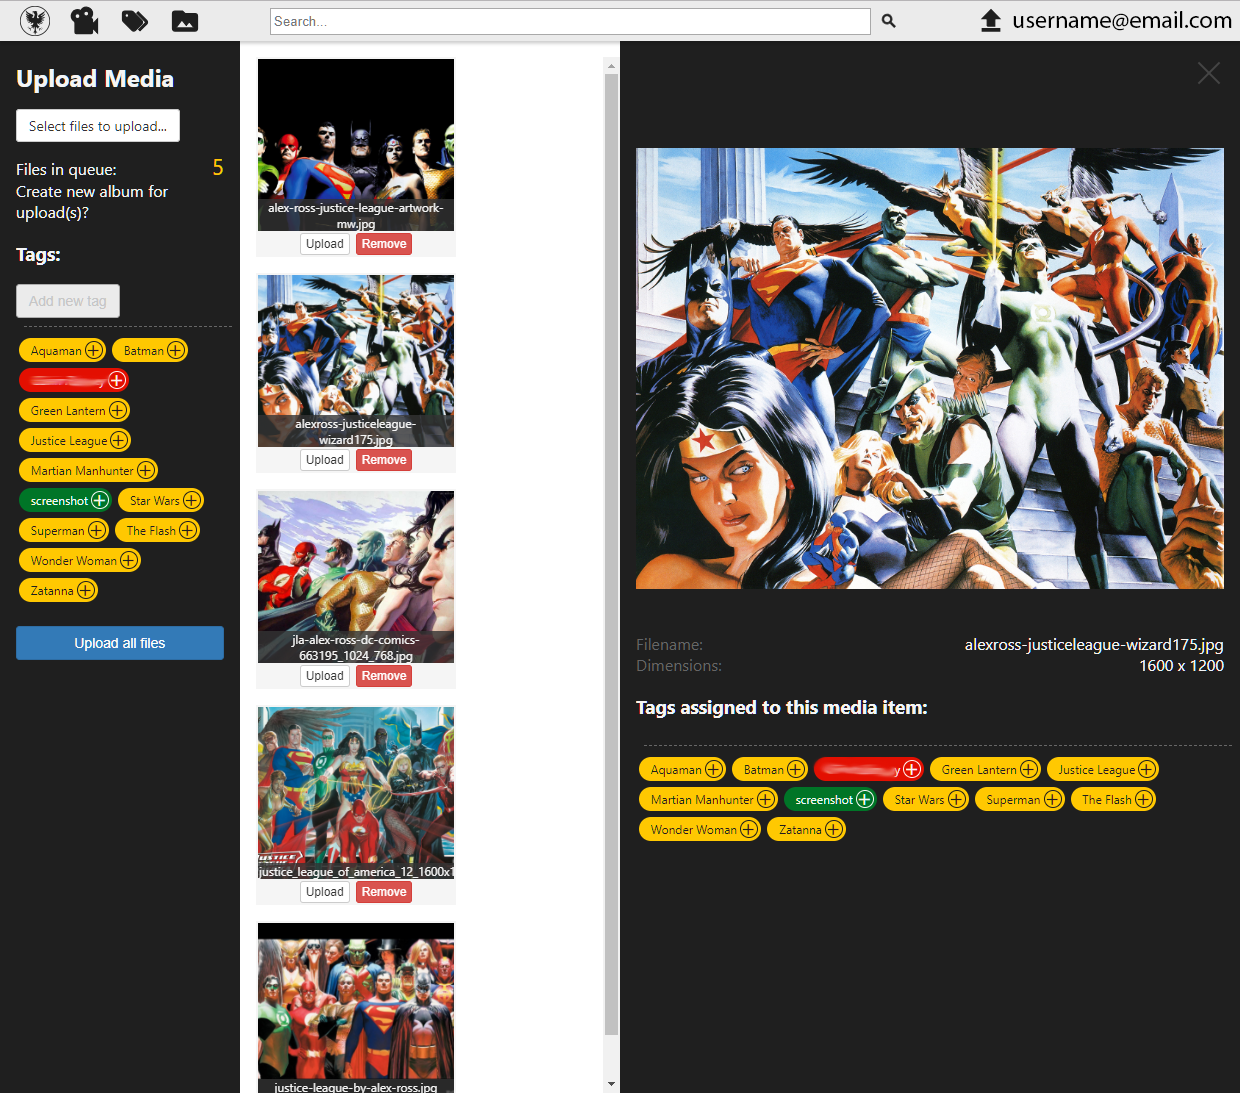This screenshot has width=1240, height=1093.
Task: Remove justice_league_of_america_12 file
Action: click(x=384, y=892)
